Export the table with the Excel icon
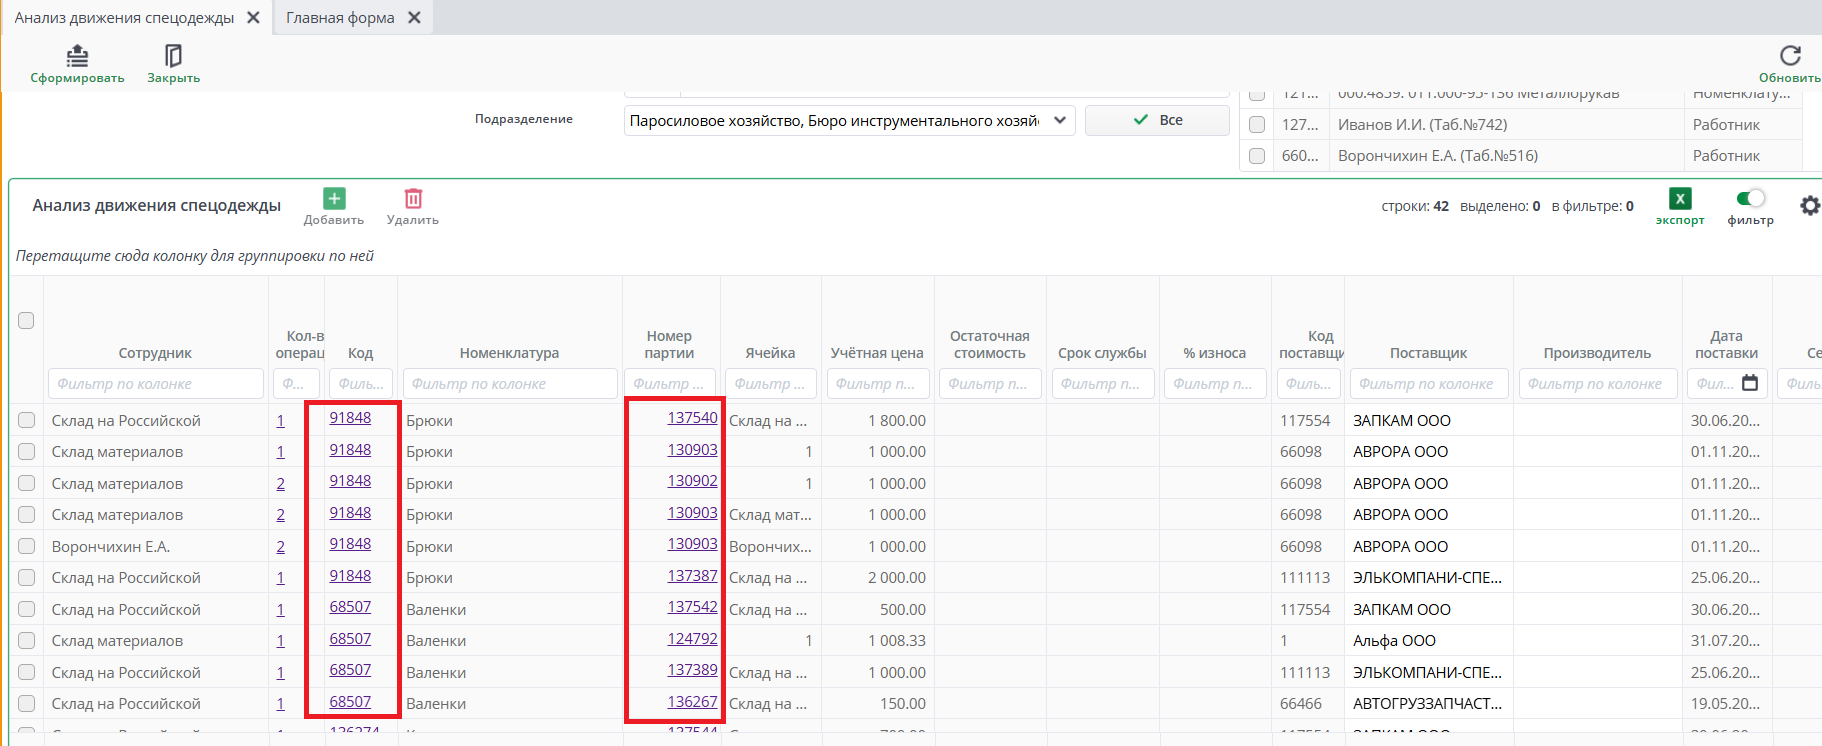 1680,199
